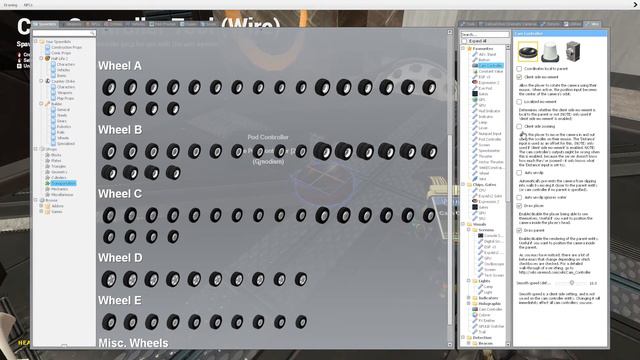Pick the last wheel in the Wheel E row
This screenshot has height=360, width=640.
301,322
